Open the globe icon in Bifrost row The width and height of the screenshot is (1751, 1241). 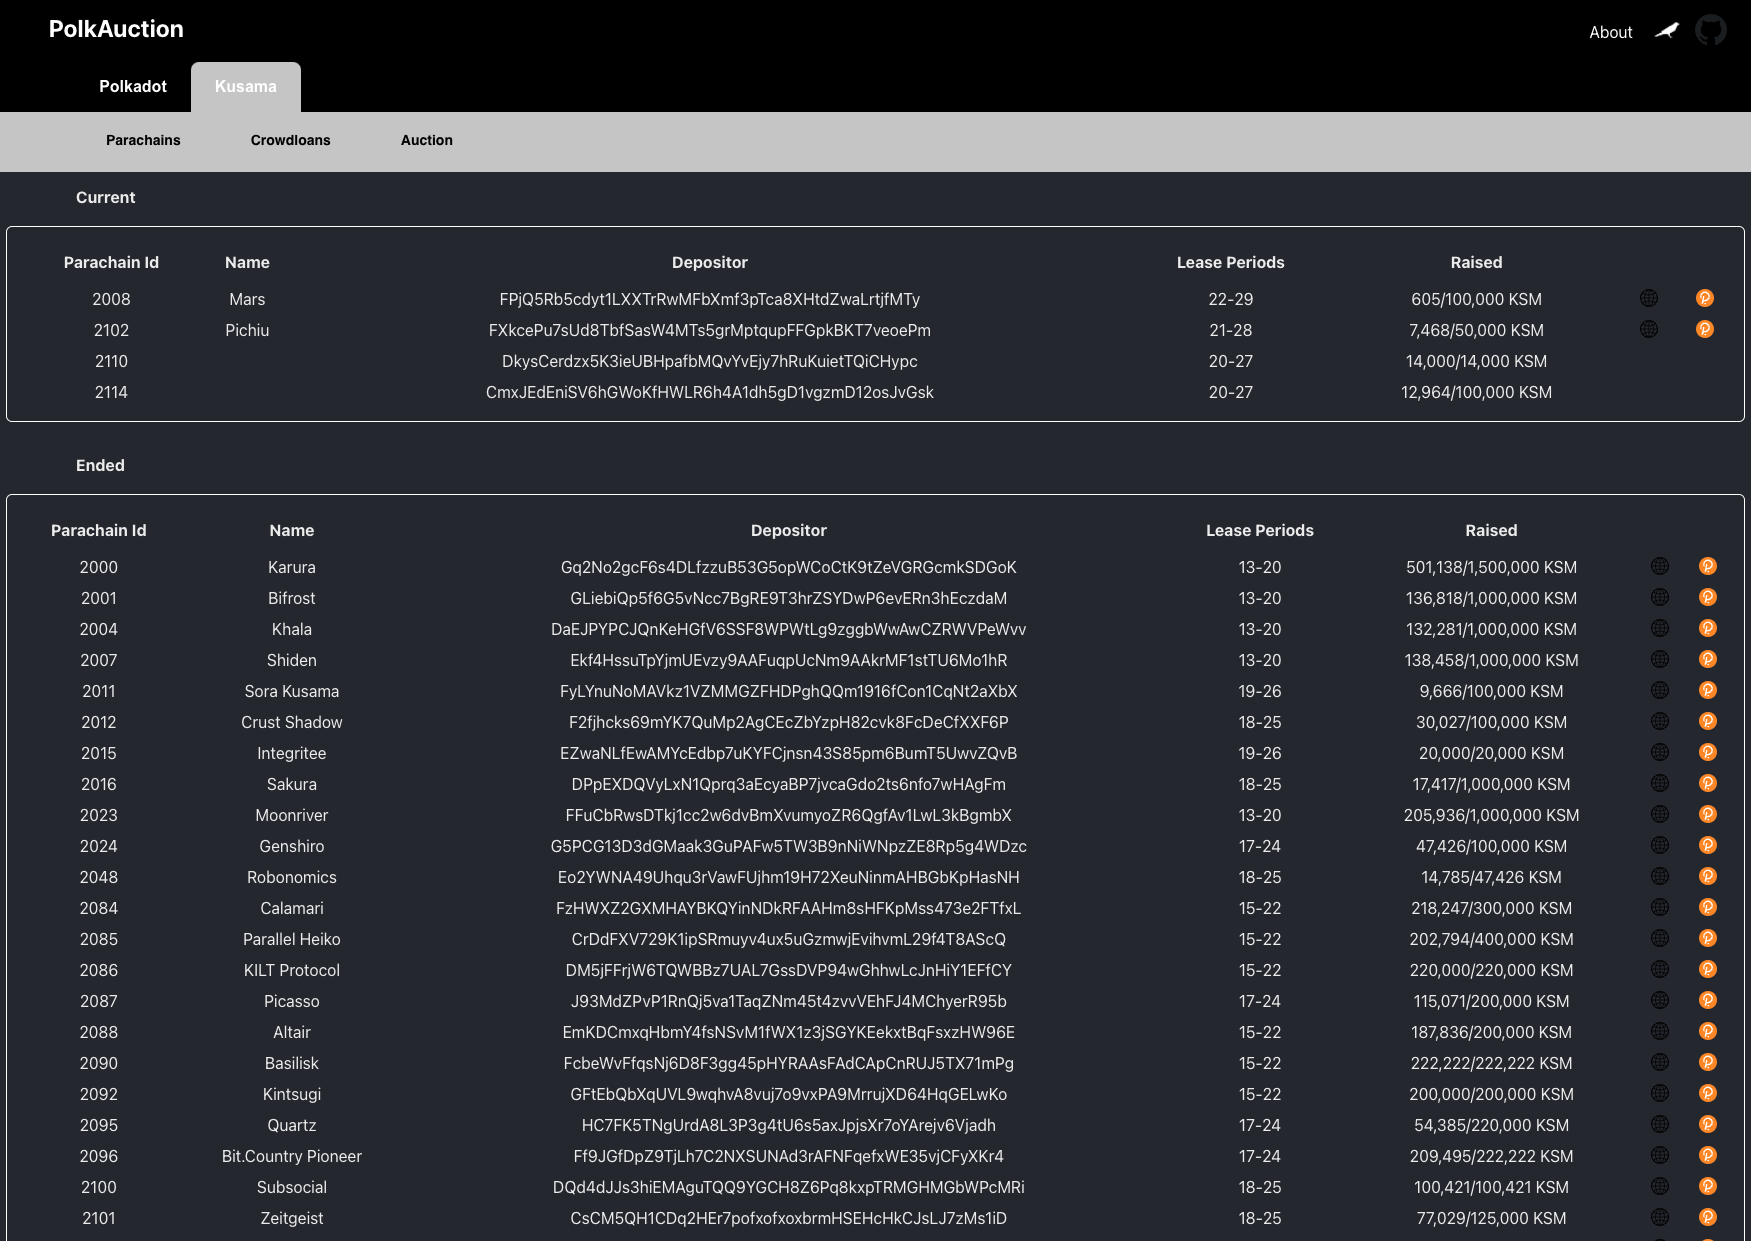(1660, 597)
